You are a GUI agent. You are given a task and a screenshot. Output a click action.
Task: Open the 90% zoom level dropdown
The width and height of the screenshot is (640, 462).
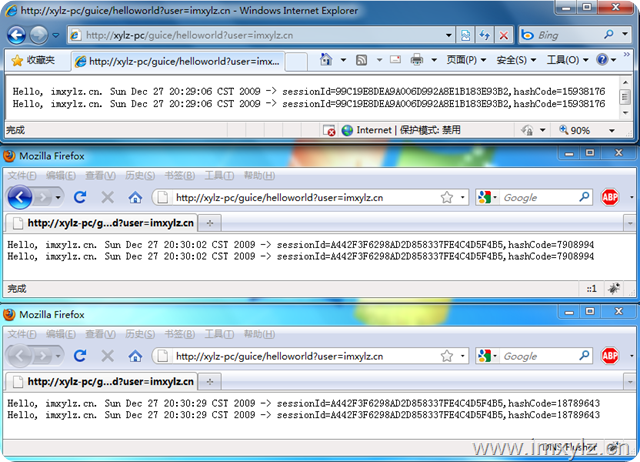tap(612, 131)
